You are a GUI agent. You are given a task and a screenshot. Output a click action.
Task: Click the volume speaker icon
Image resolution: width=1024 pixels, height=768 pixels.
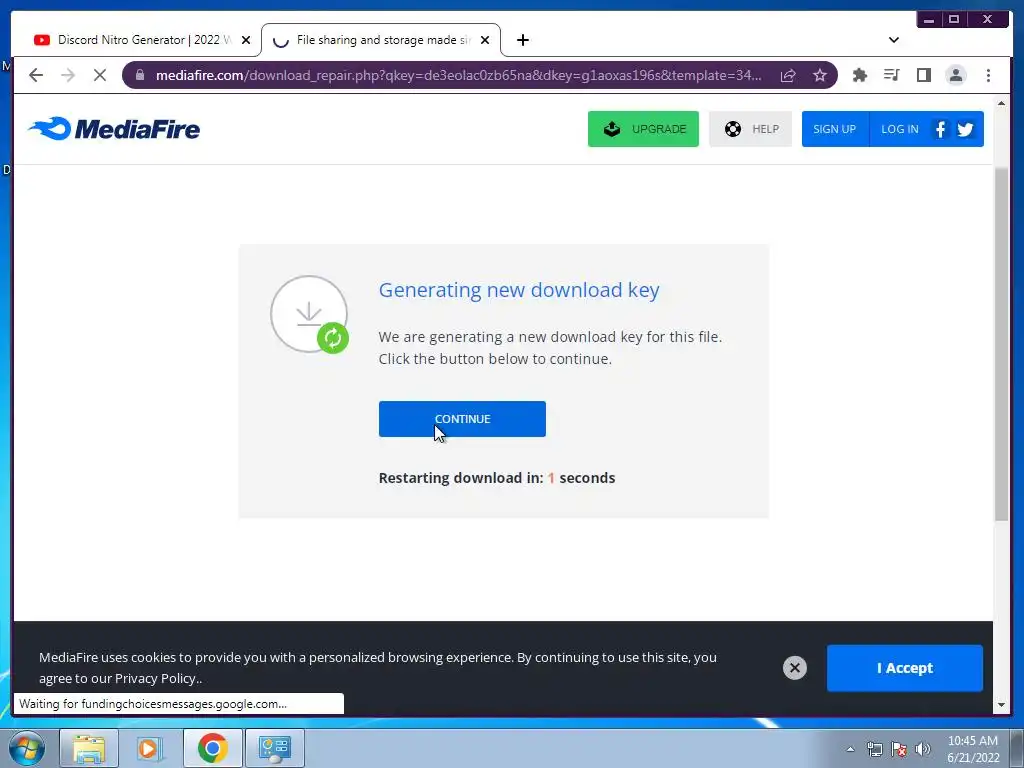[x=923, y=749]
